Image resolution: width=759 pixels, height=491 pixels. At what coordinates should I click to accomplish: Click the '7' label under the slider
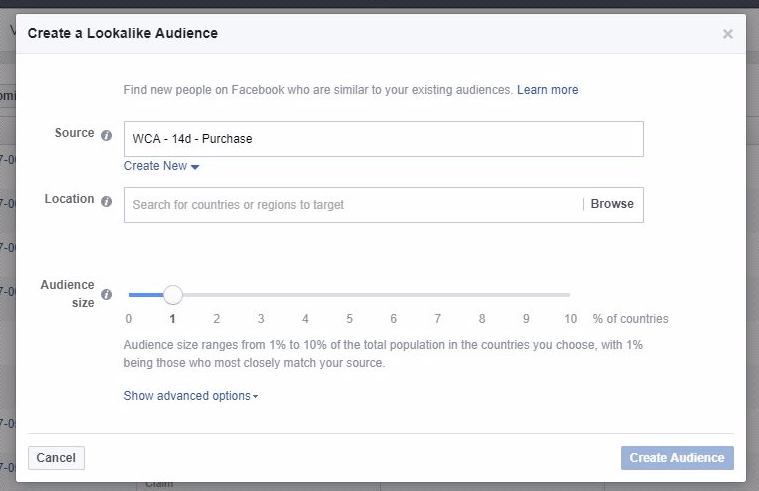pos(438,319)
